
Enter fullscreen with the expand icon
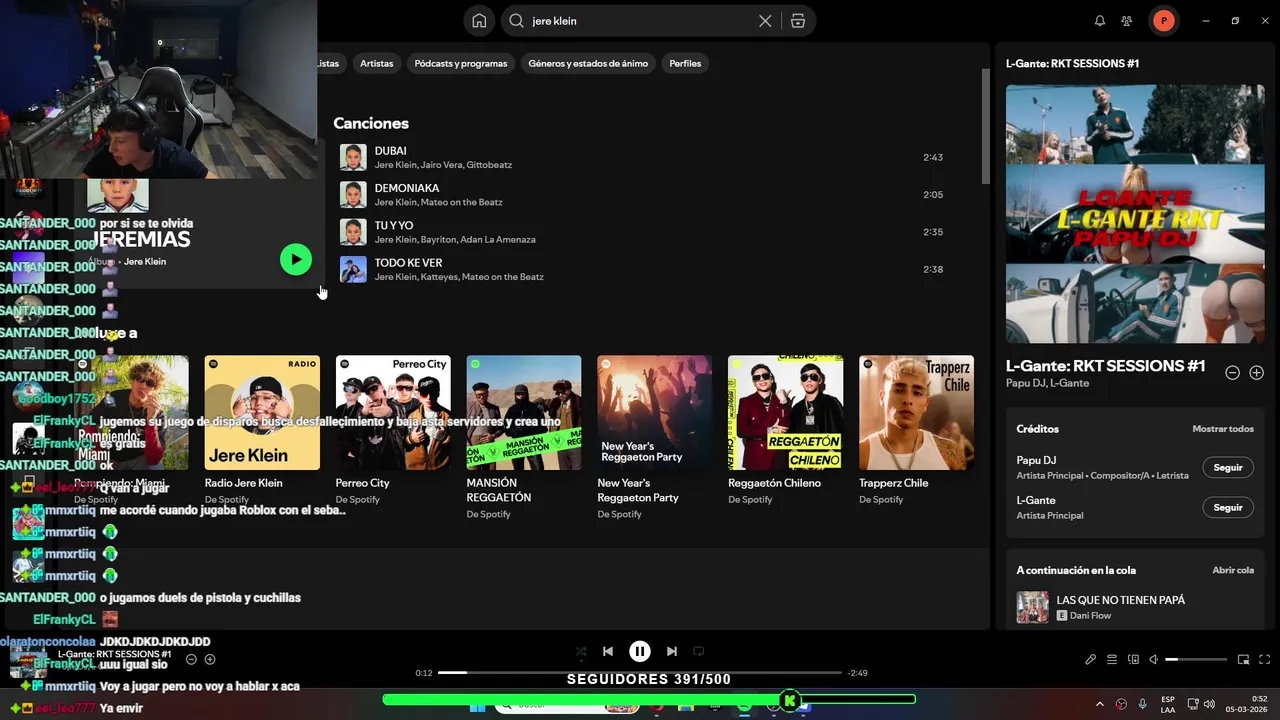(x=1265, y=660)
